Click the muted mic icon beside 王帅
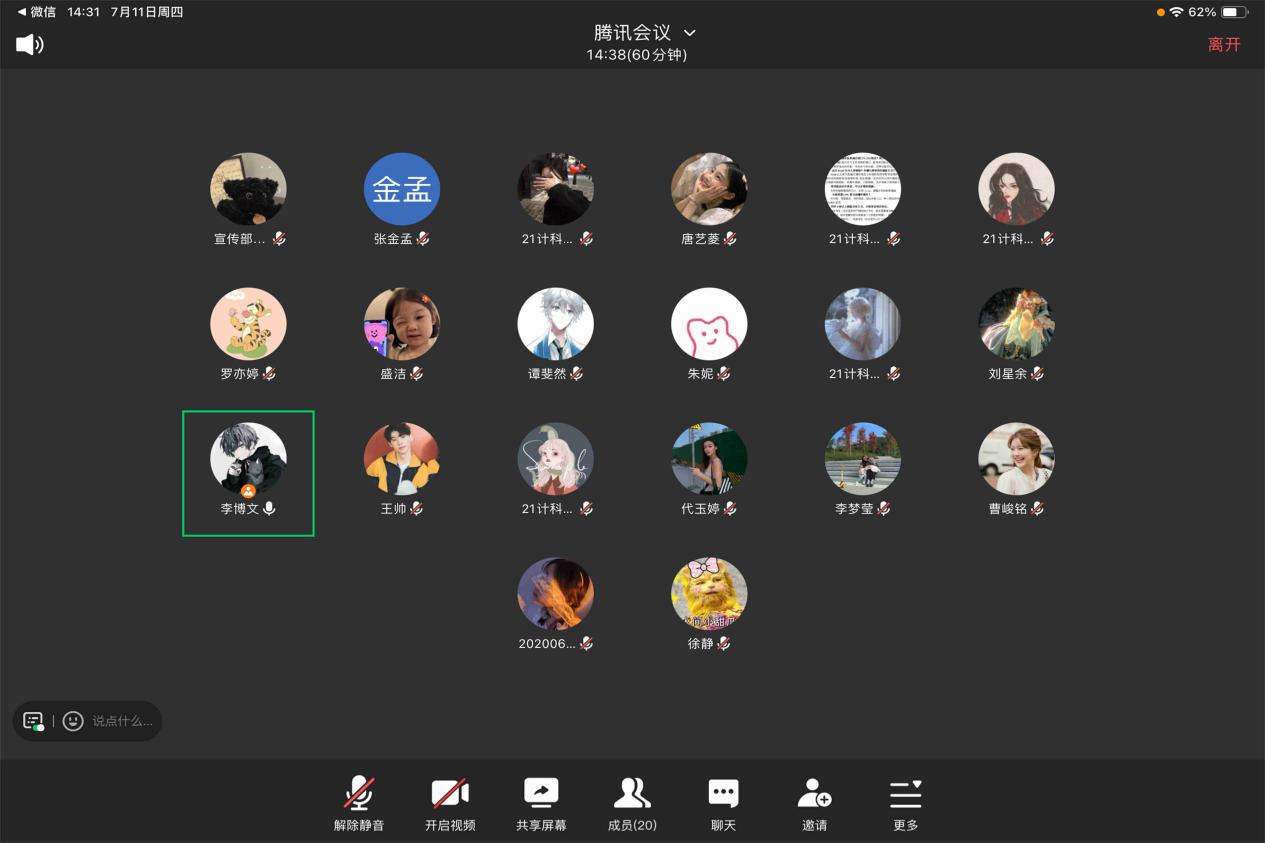The height and width of the screenshot is (843, 1265). 417,509
